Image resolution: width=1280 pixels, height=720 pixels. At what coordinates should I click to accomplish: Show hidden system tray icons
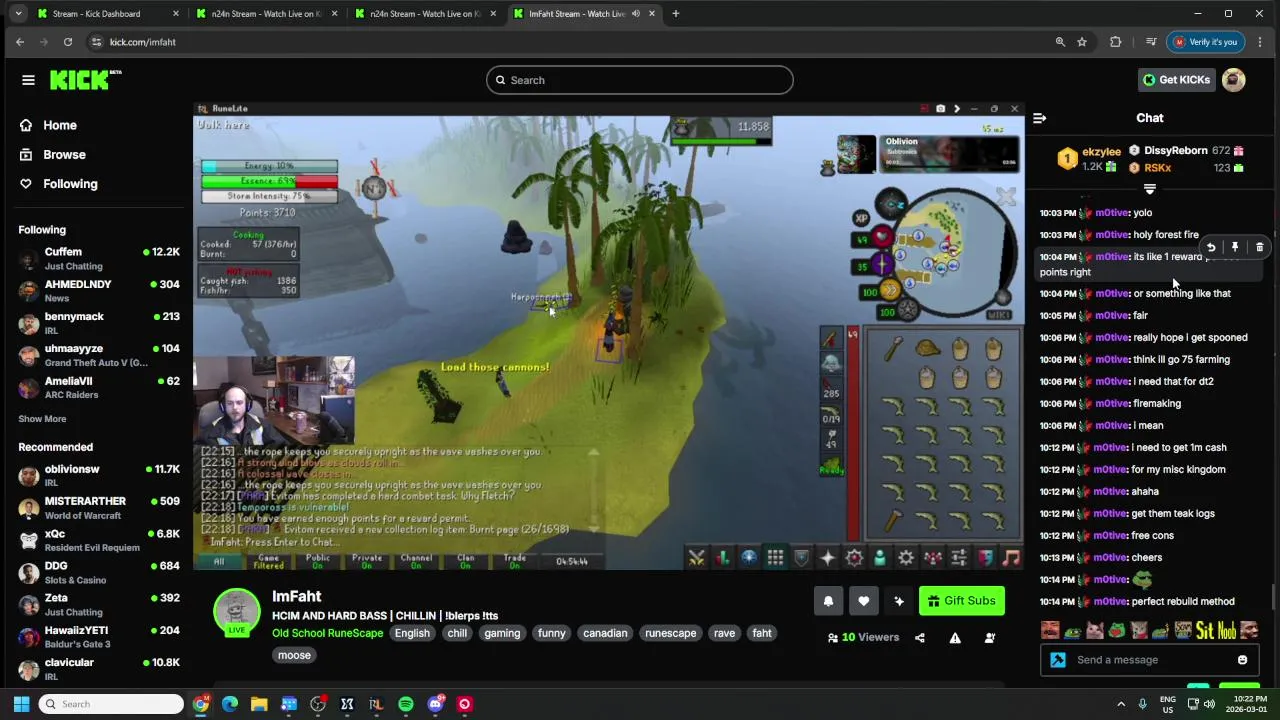(1121, 704)
